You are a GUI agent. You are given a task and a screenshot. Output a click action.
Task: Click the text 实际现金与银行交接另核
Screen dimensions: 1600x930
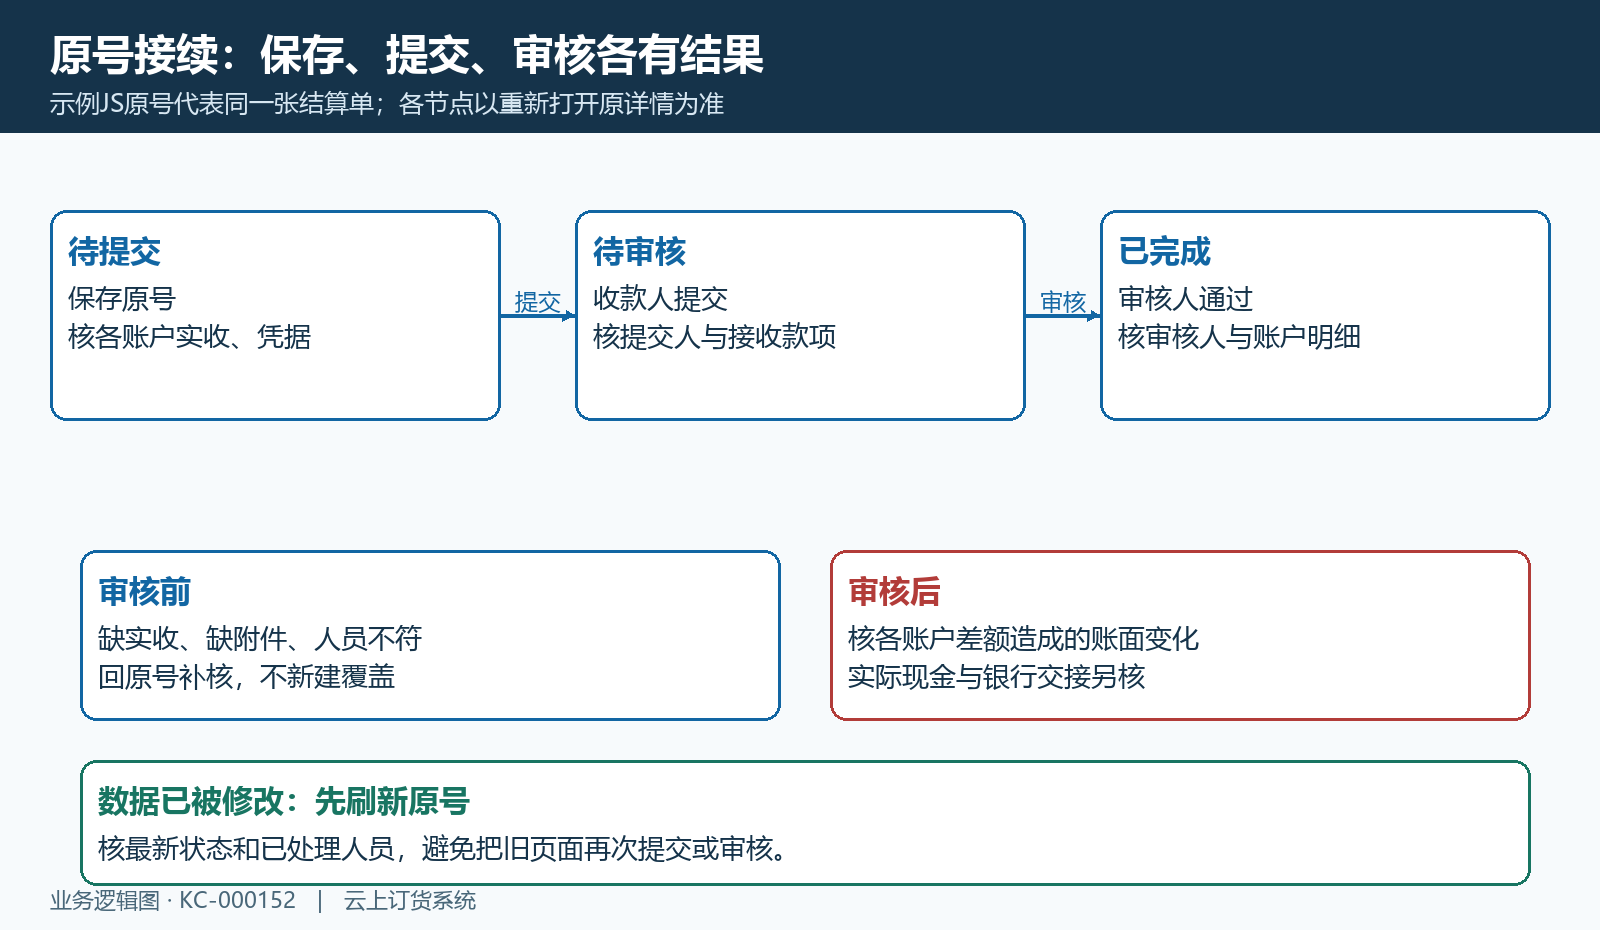tap(996, 677)
